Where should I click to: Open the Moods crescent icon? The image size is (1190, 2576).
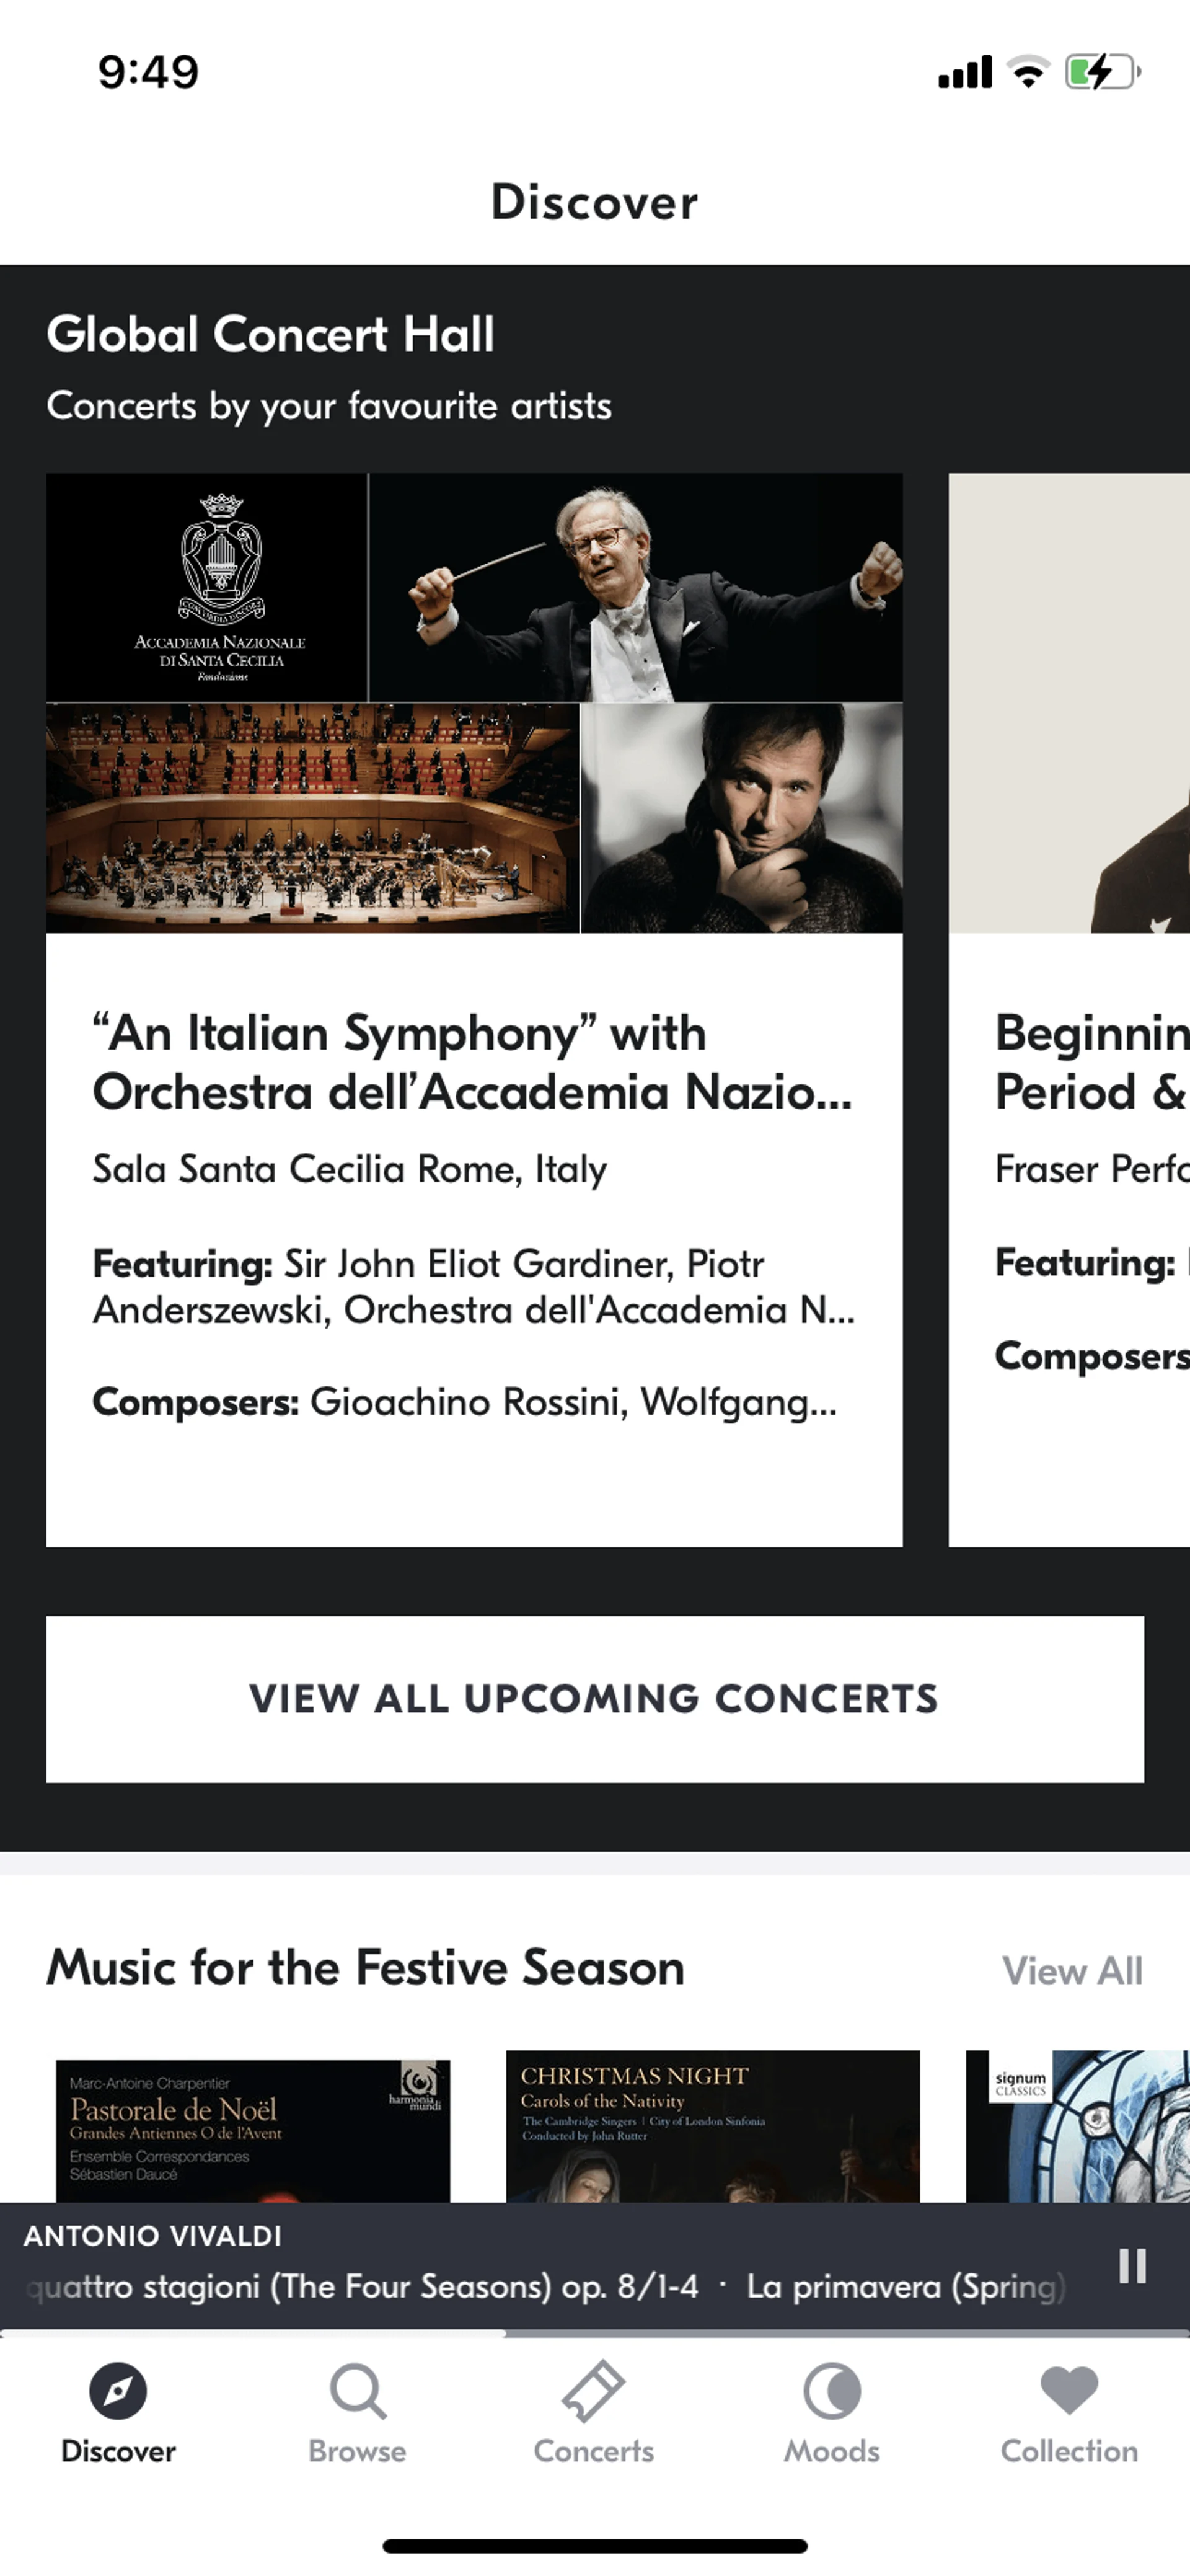[x=831, y=2392]
